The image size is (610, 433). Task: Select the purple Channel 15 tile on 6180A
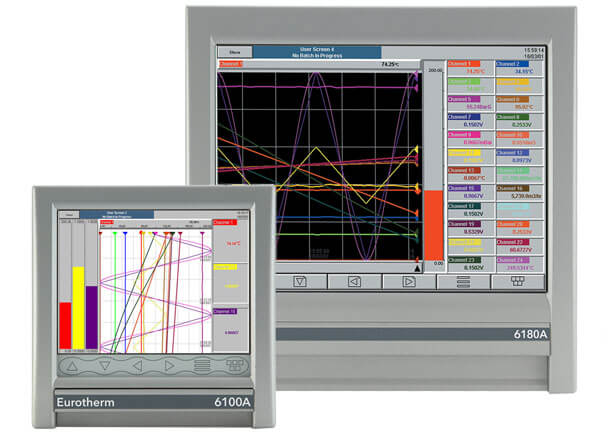[x=471, y=193]
